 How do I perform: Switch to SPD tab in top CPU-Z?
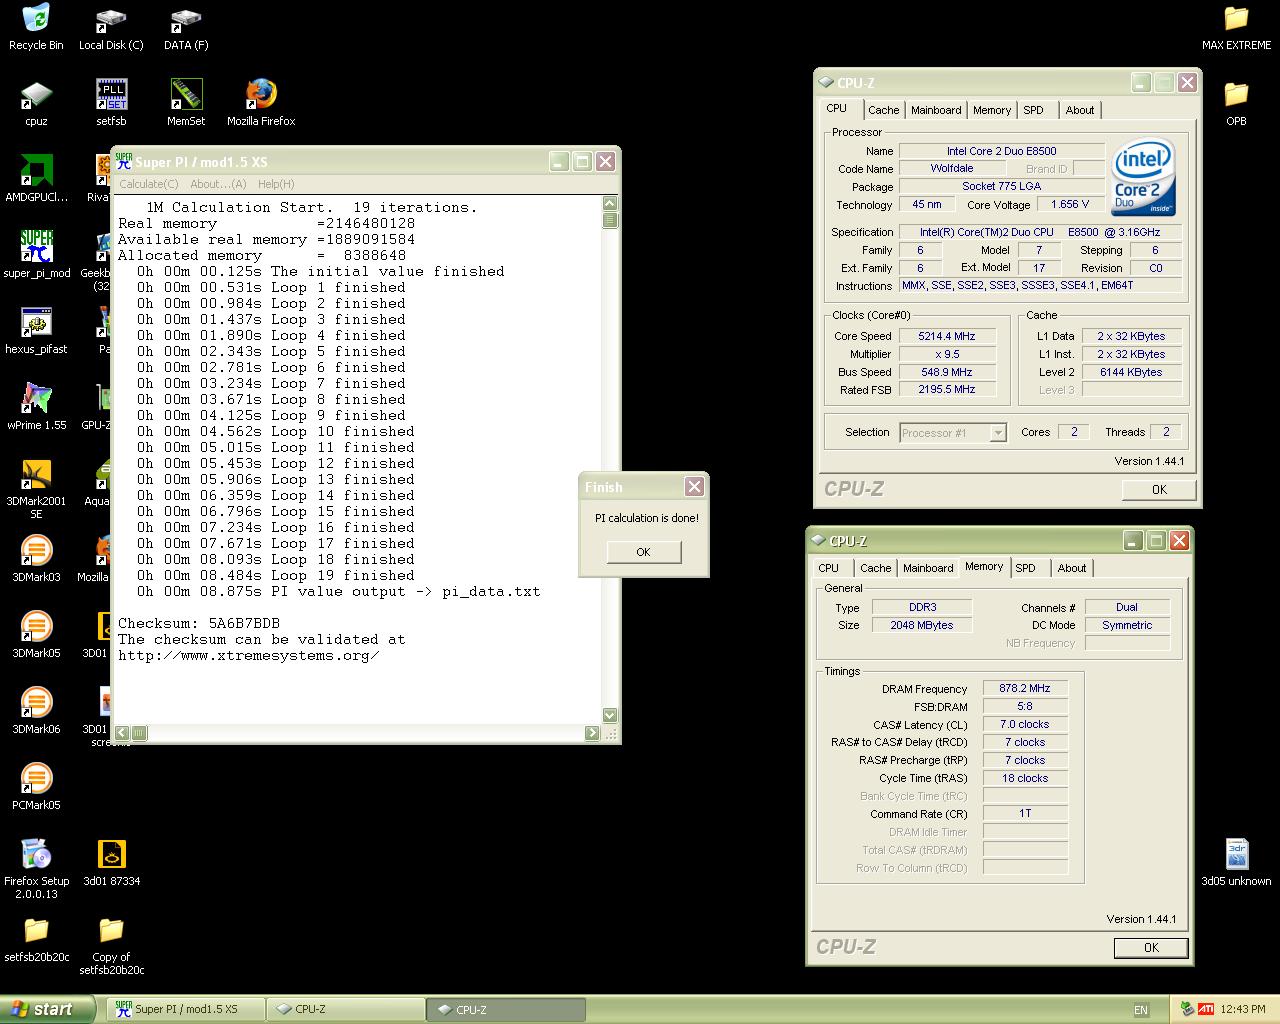pos(1033,110)
